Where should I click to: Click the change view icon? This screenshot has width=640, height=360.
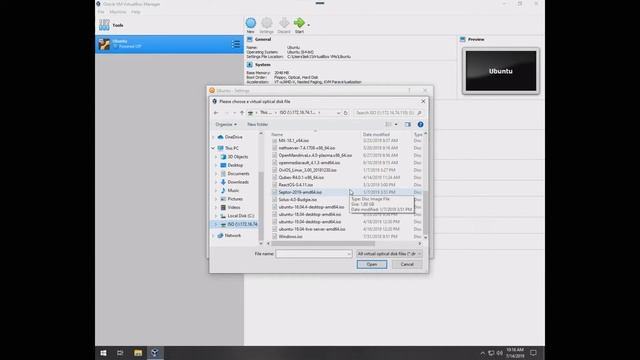point(388,124)
